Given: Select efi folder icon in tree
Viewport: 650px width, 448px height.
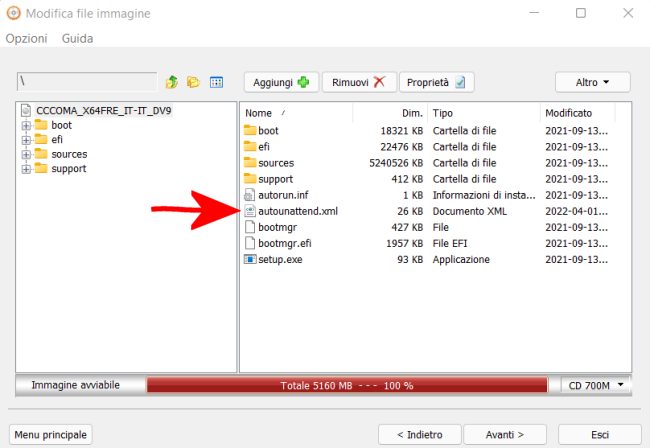Looking at the screenshot, I should click(41, 139).
